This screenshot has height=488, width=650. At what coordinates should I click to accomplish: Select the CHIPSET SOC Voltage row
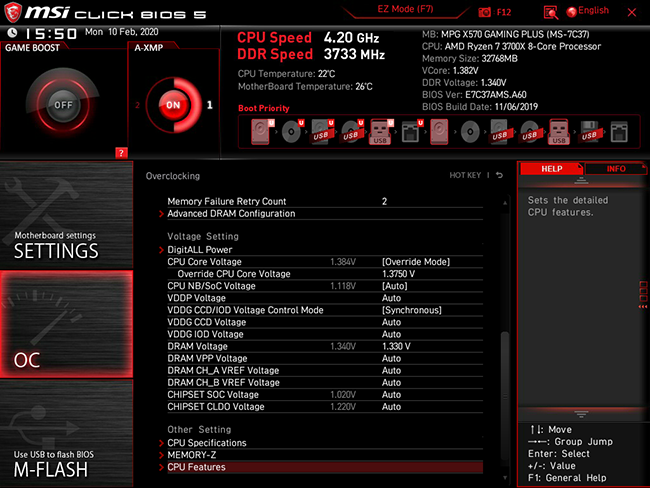pyautogui.click(x=325, y=394)
